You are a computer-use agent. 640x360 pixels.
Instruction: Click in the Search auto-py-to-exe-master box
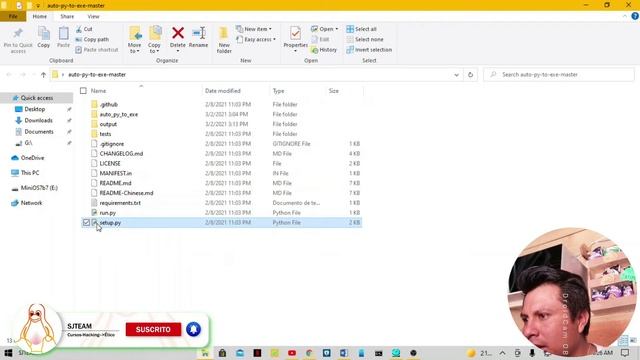tap(559, 75)
